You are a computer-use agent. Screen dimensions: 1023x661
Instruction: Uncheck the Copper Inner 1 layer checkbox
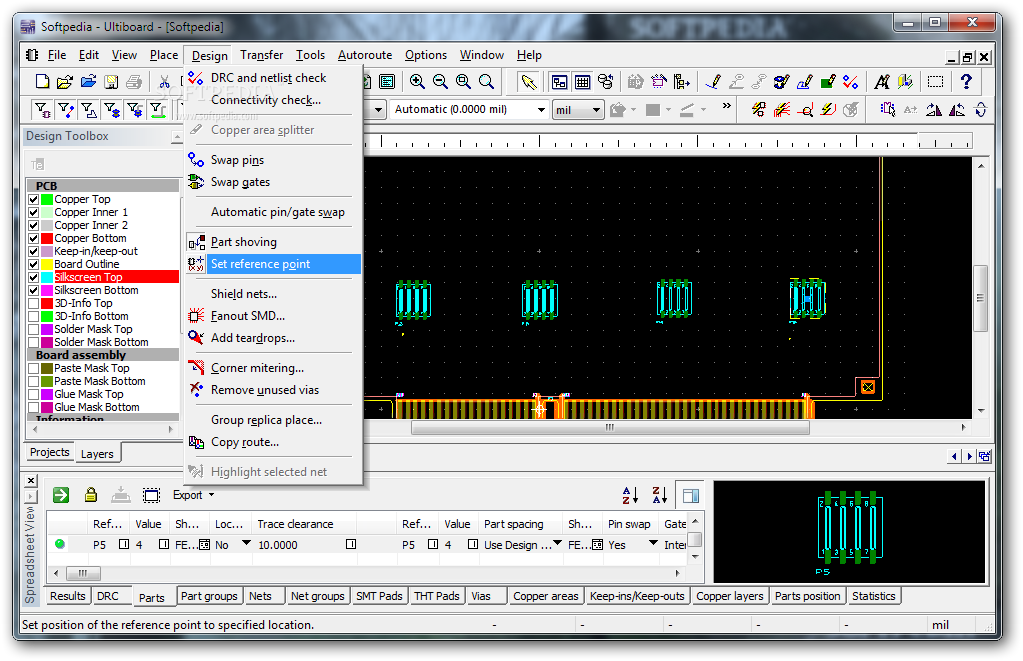[x=34, y=212]
